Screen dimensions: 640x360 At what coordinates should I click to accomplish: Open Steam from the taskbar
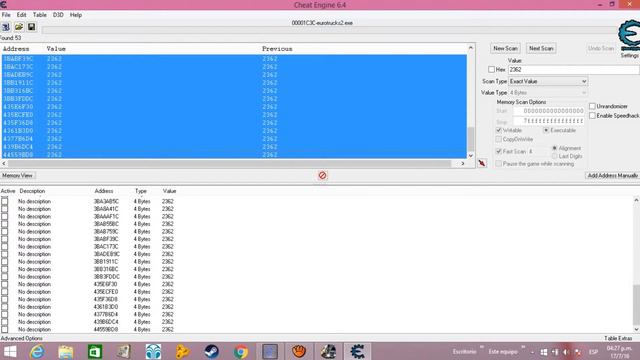(x=211, y=351)
